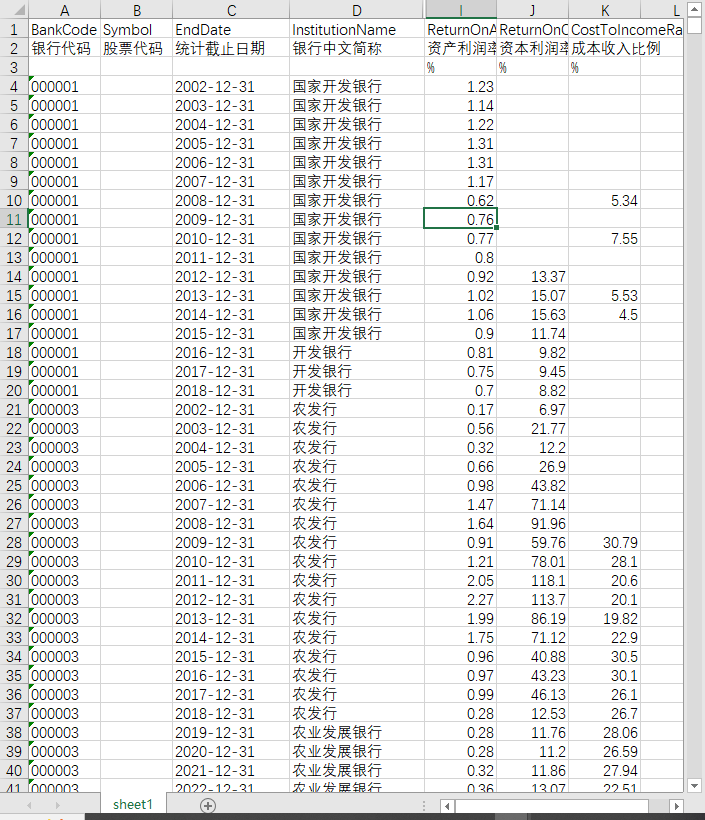Click horizontal scrollbar right arrow
705x820 pixels.
677,806
